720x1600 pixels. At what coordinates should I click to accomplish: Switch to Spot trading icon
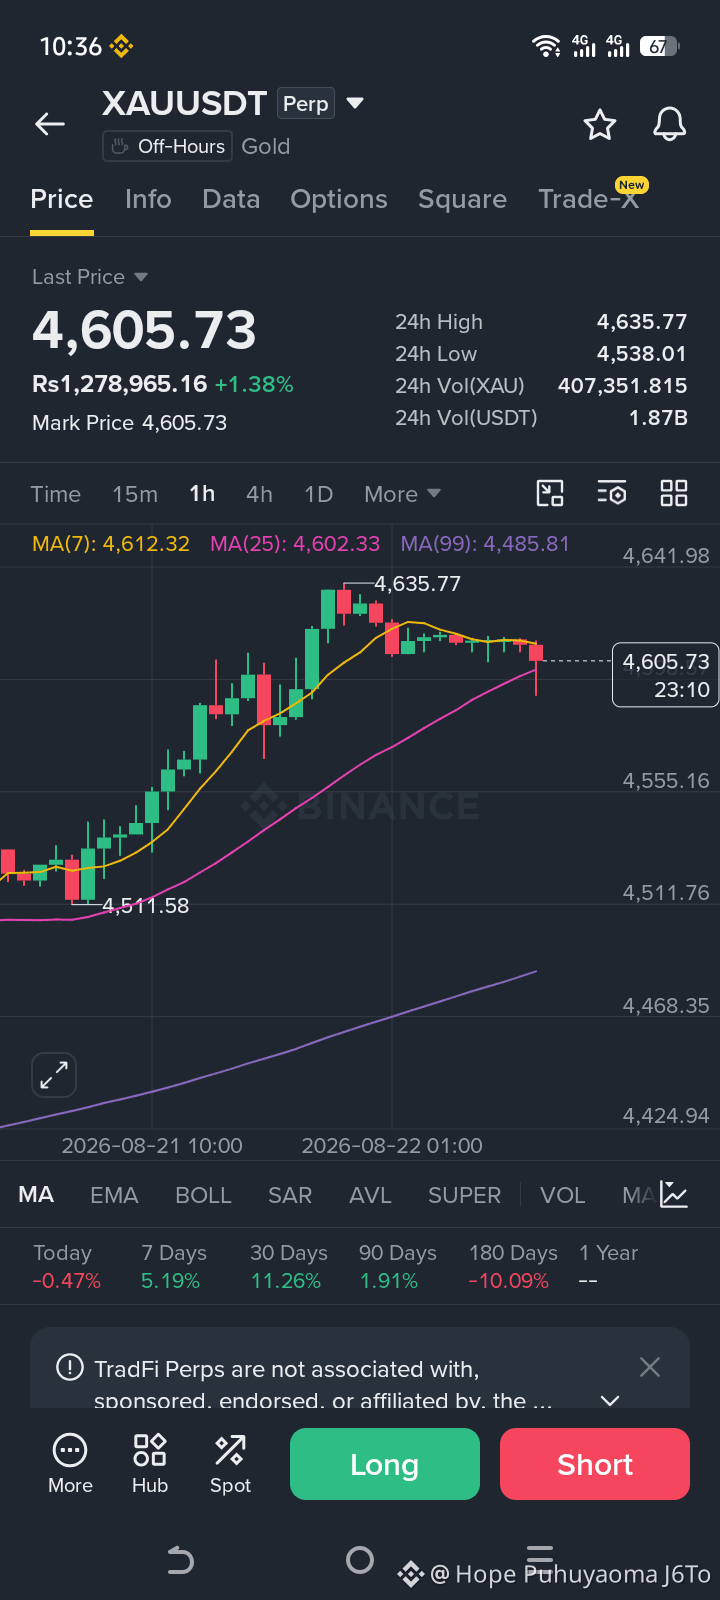[230, 1464]
